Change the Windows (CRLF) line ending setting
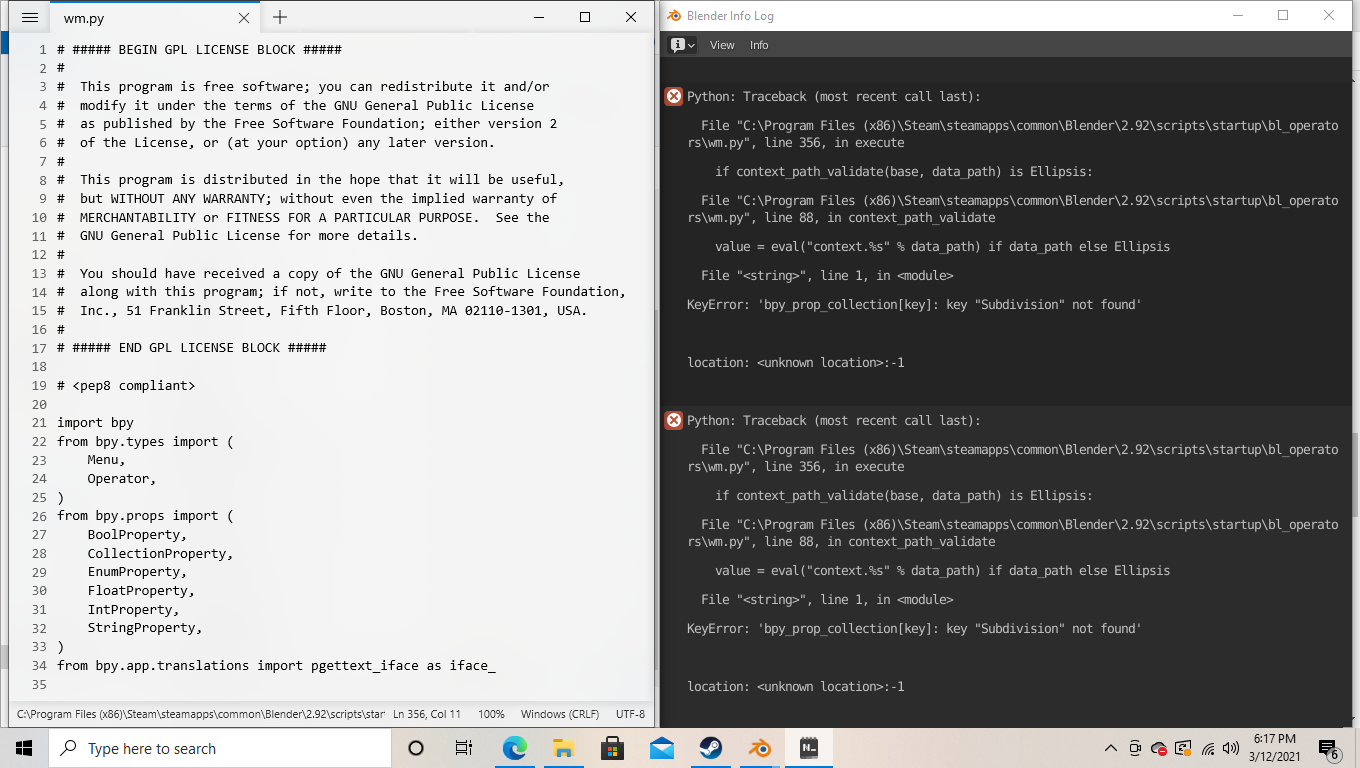Screen dimensions: 1360x768 point(560,714)
